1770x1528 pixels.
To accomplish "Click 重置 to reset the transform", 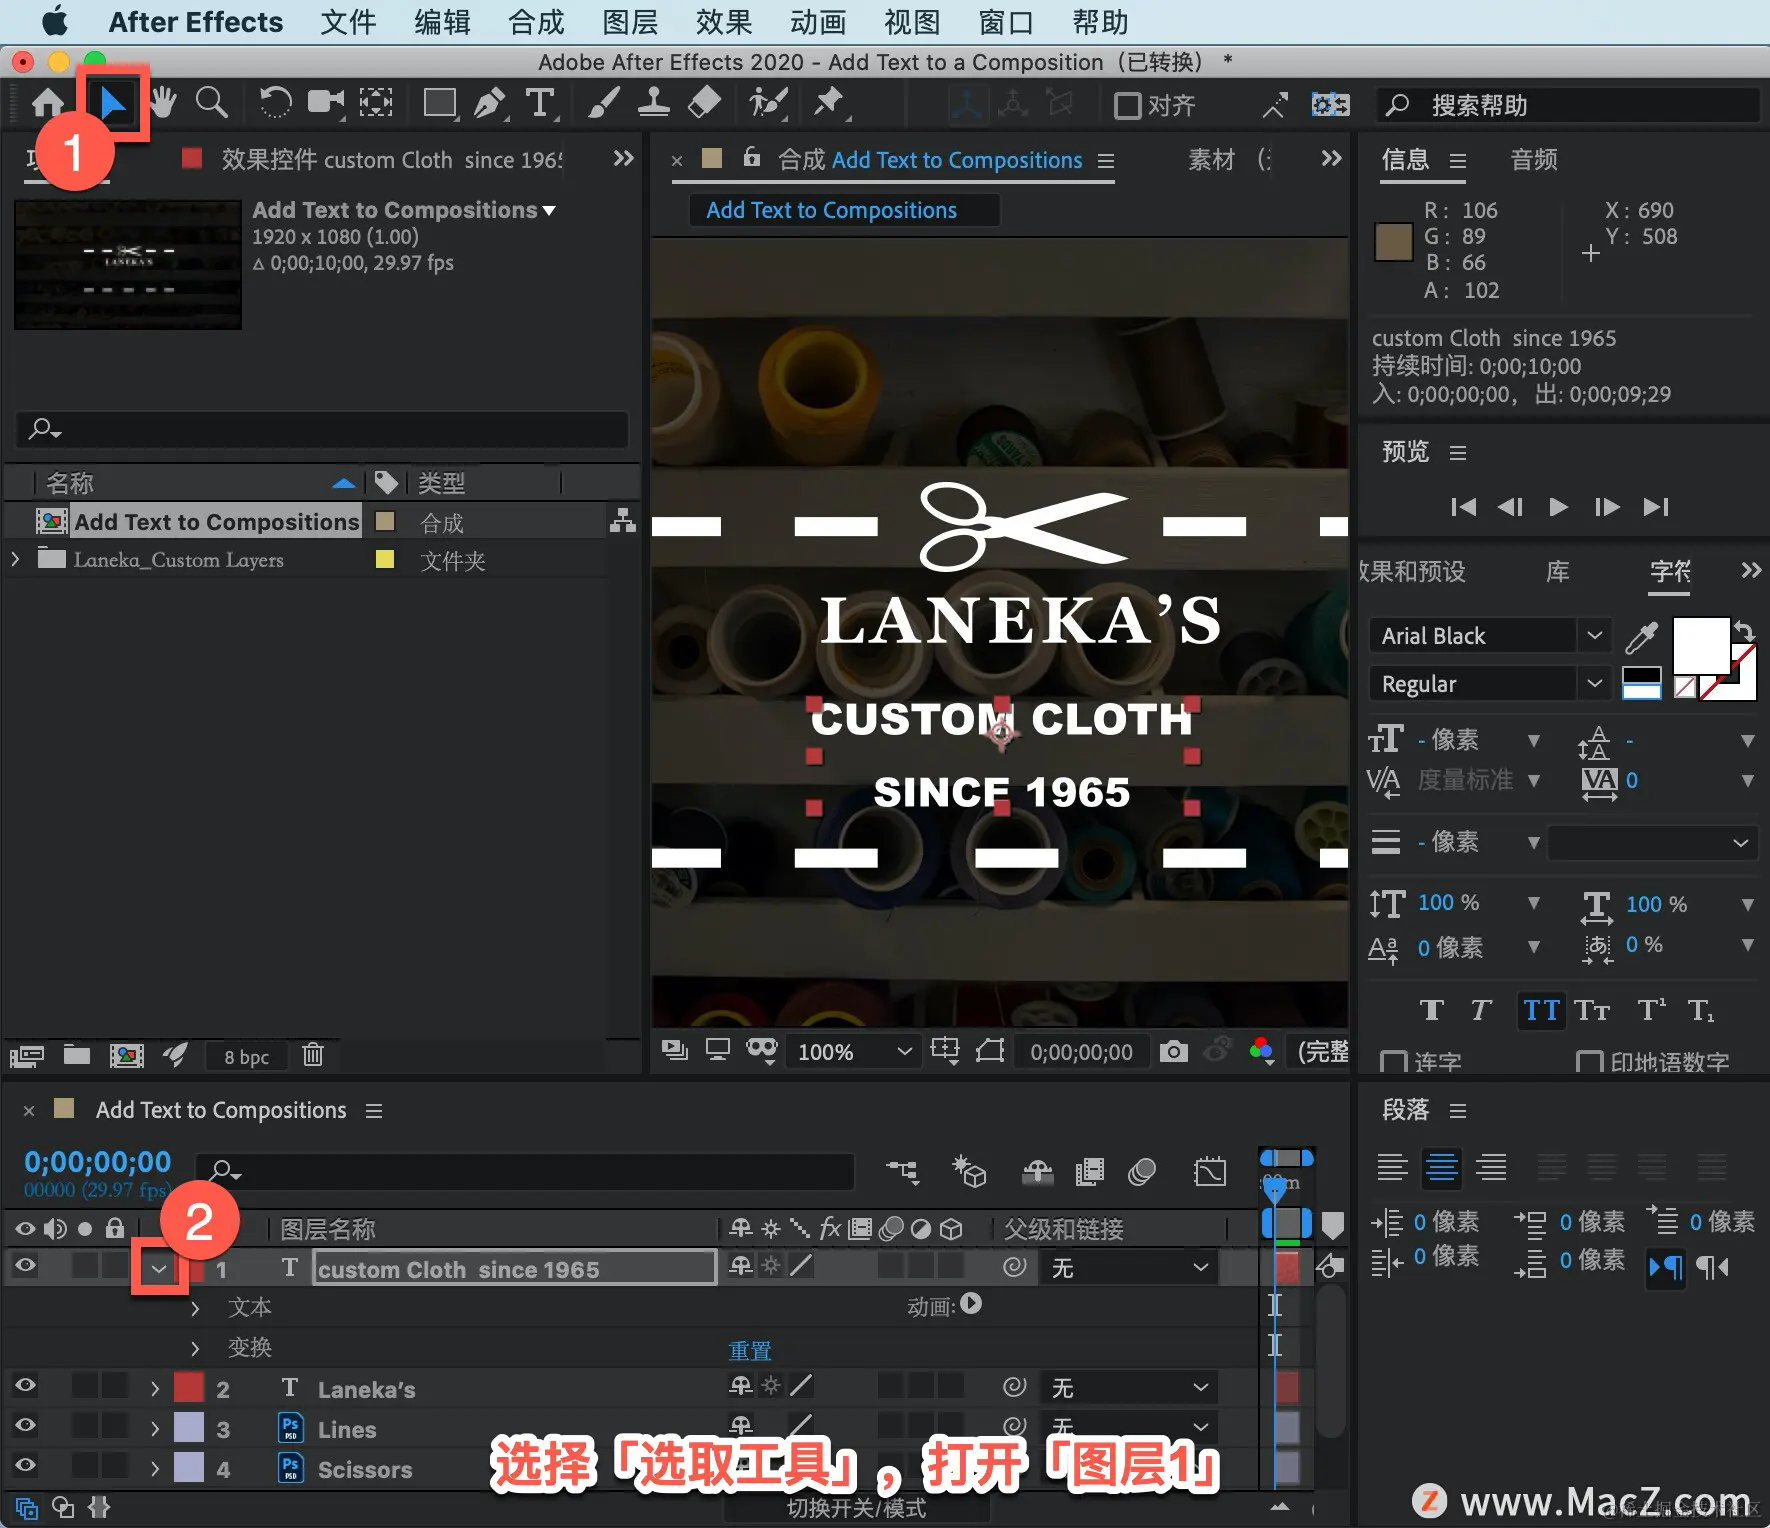I will point(750,1350).
